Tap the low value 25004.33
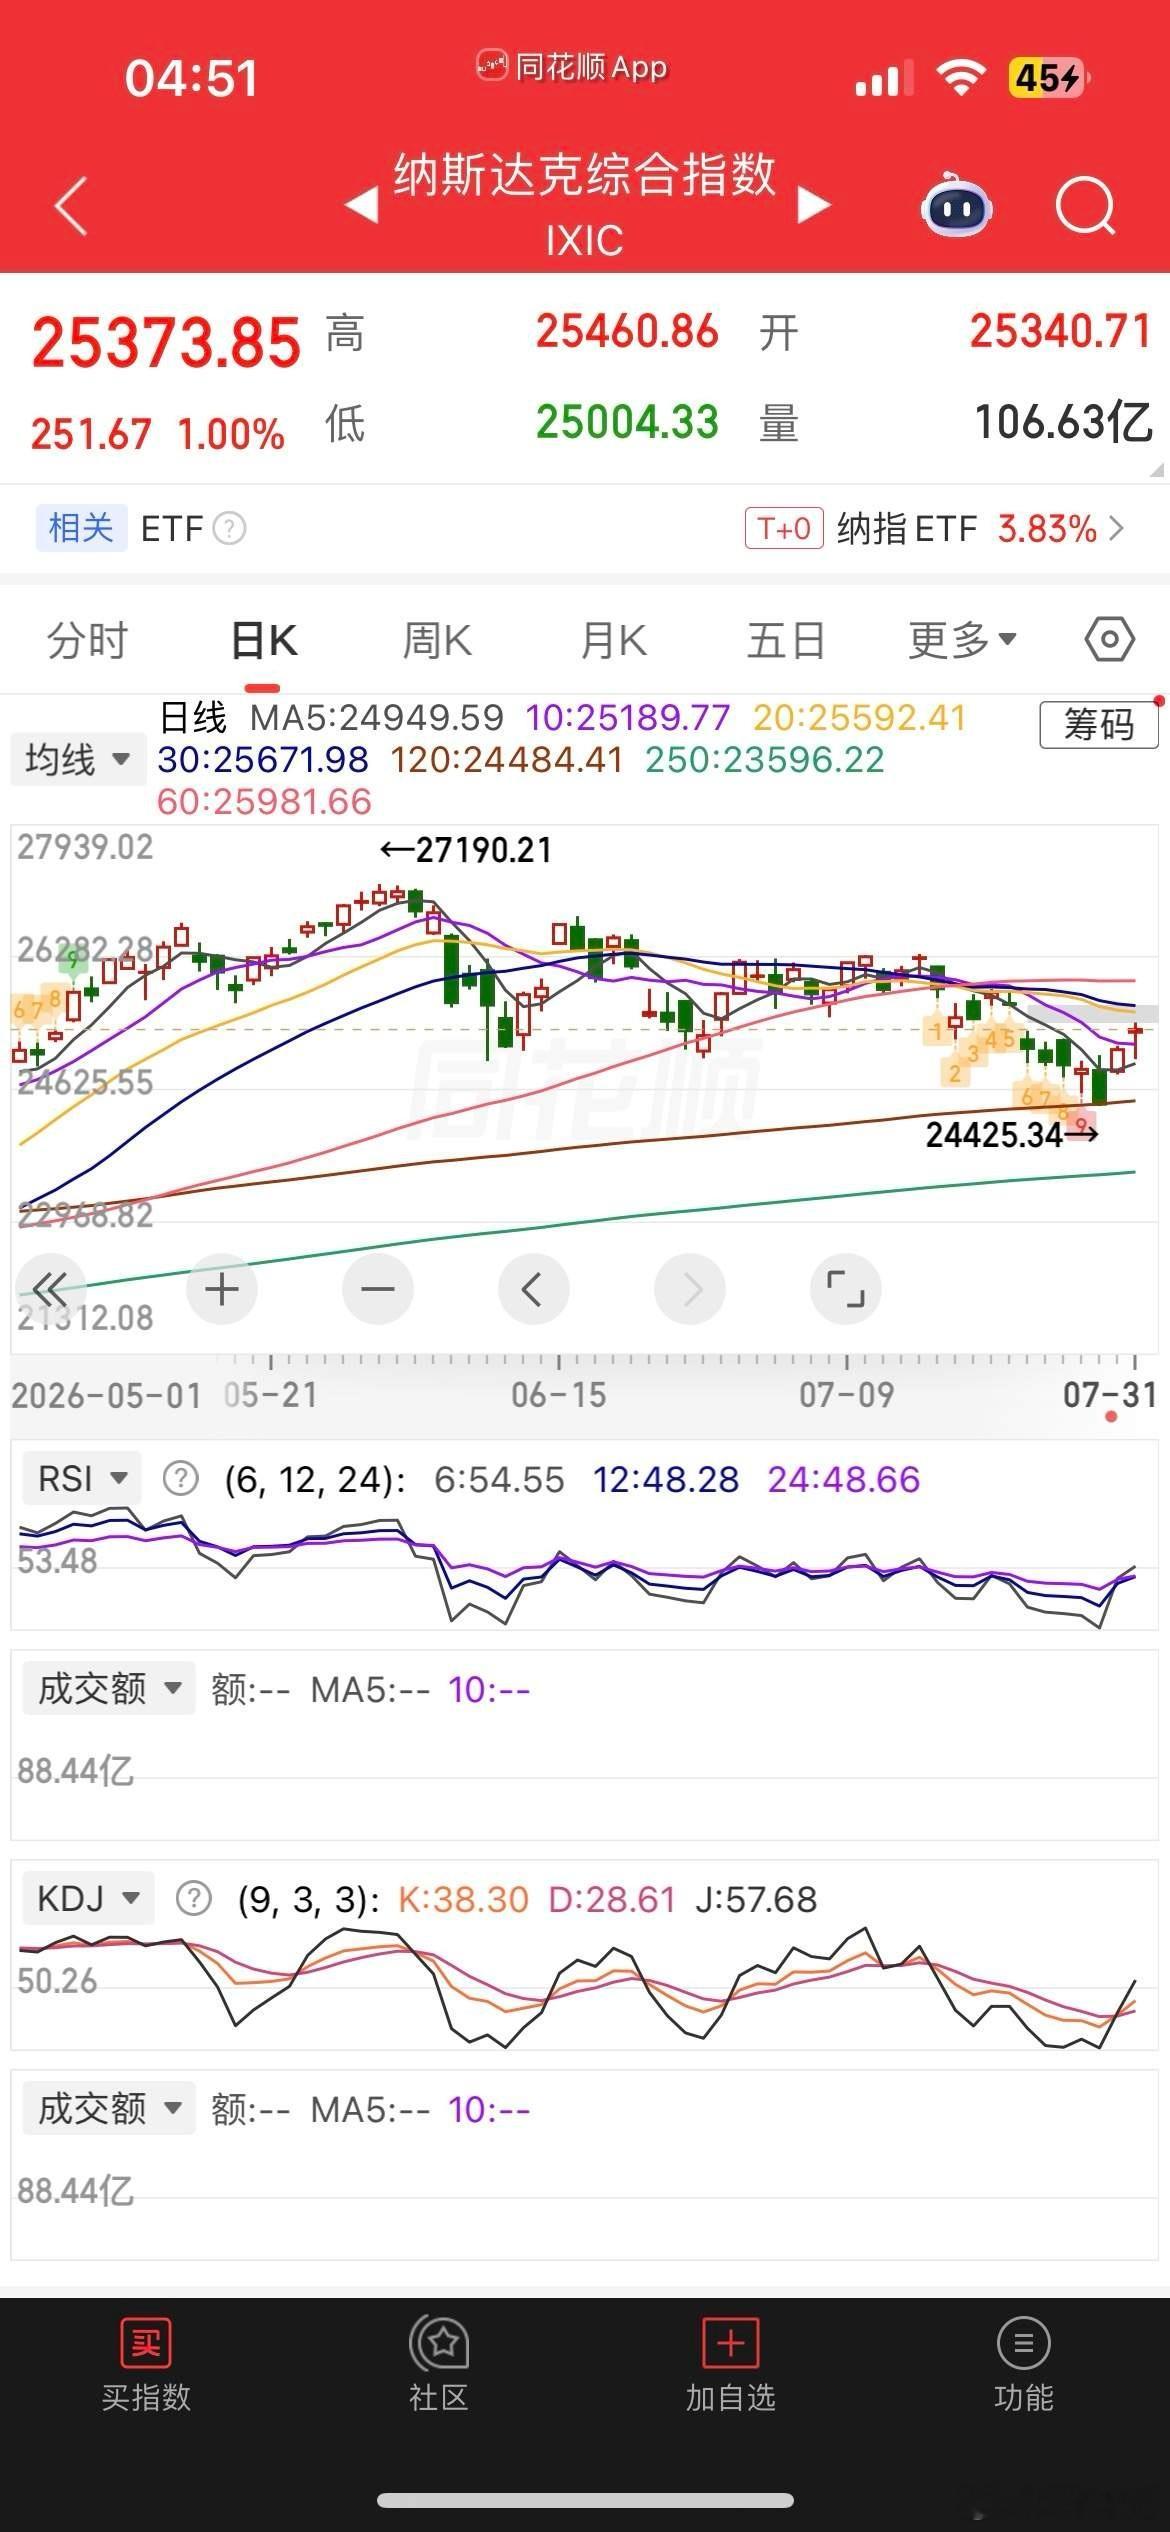Viewport: 1170px width, 2532px height. coord(627,421)
